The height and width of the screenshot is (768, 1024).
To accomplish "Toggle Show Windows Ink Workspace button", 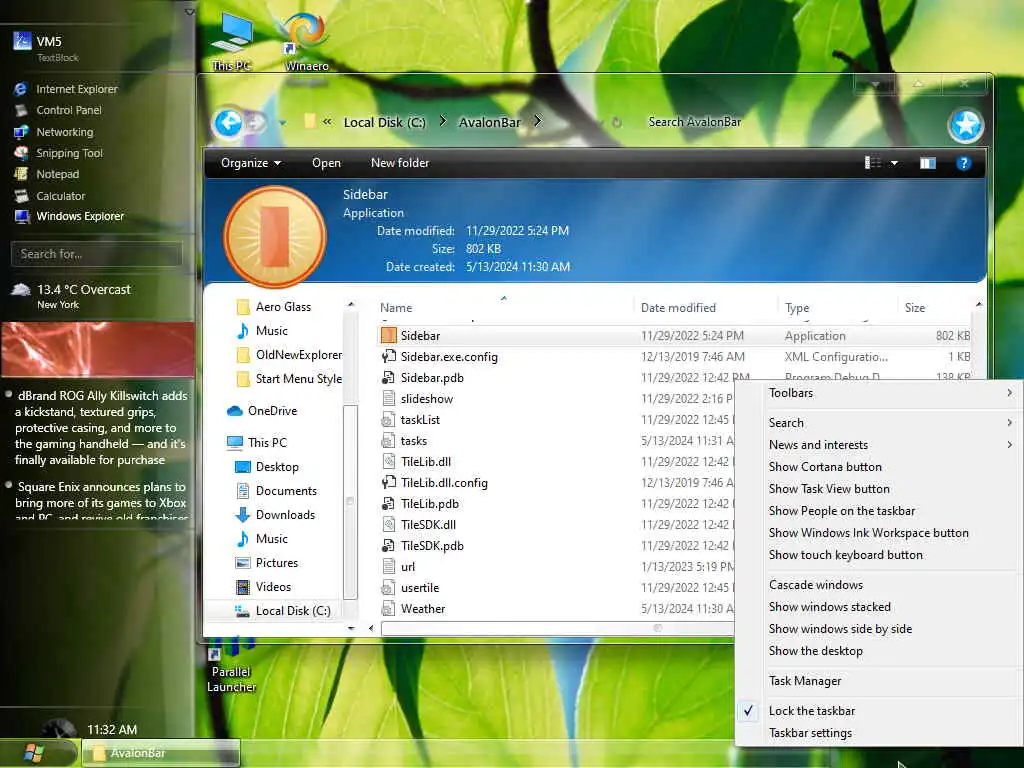I will tap(869, 533).
